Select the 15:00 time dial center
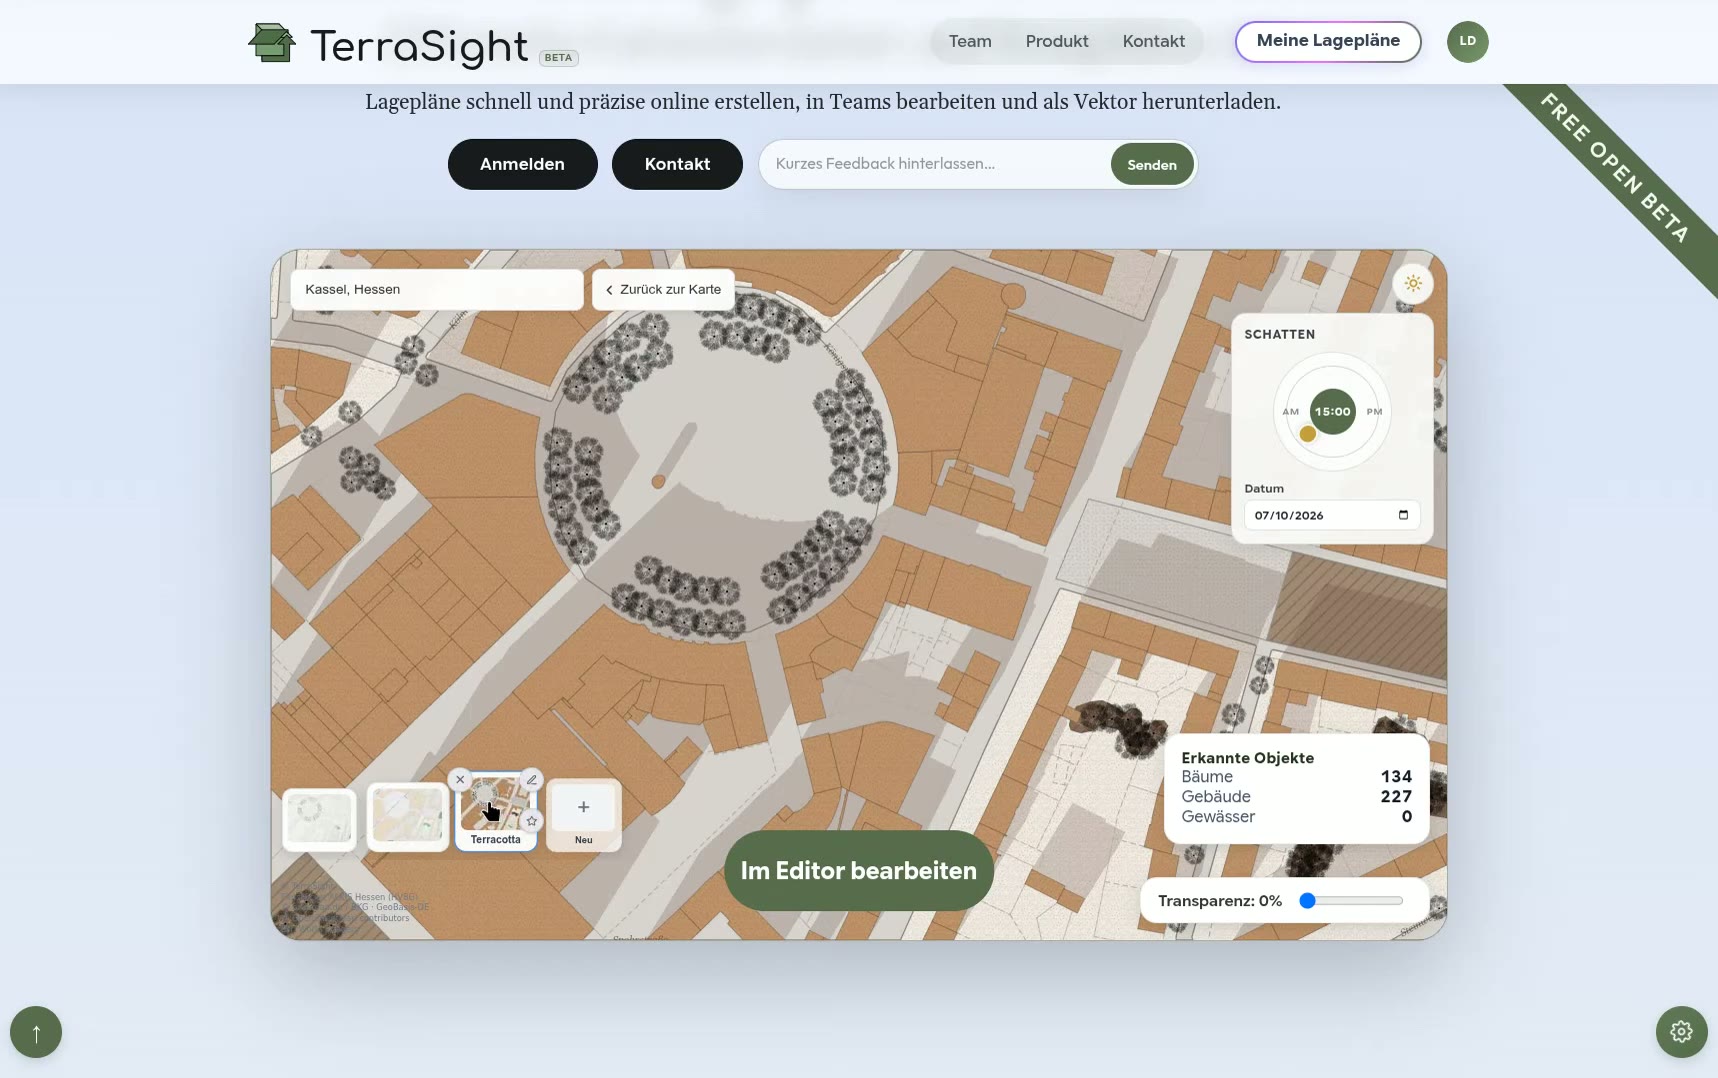Viewport: 1718px width, 1078px height. coord(1332,411)
